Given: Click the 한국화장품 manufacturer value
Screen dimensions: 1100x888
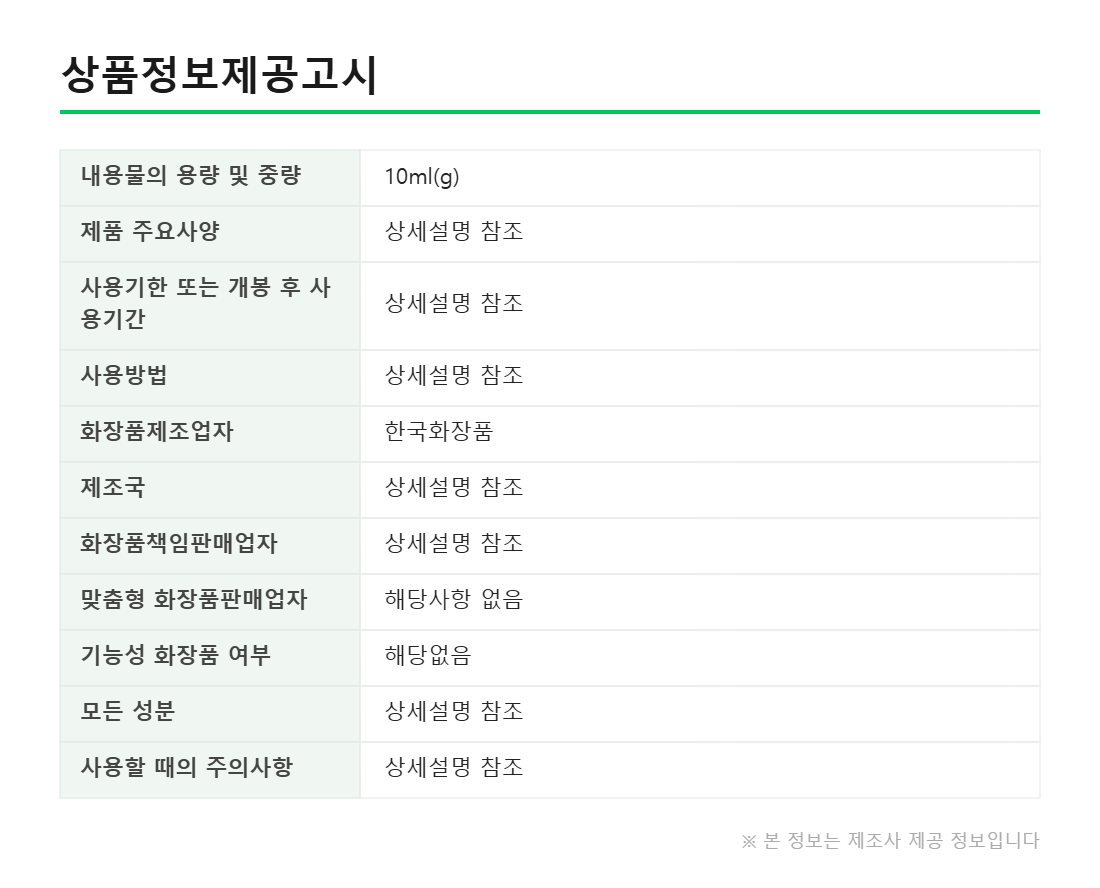Looking at the screenshot, I should click(x=438, y=431).
